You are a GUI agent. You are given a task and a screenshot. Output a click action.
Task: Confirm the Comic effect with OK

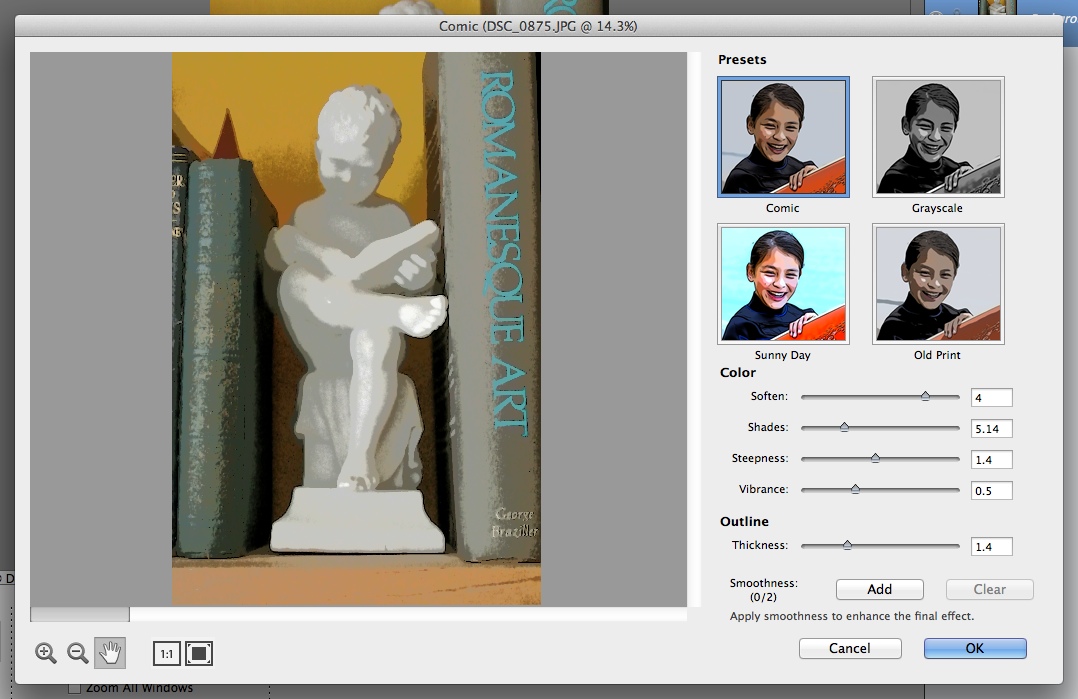975,648
